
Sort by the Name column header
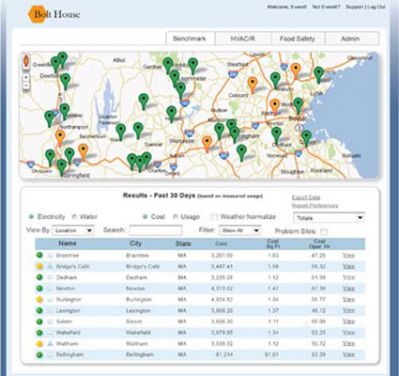[x=68, y=243]
